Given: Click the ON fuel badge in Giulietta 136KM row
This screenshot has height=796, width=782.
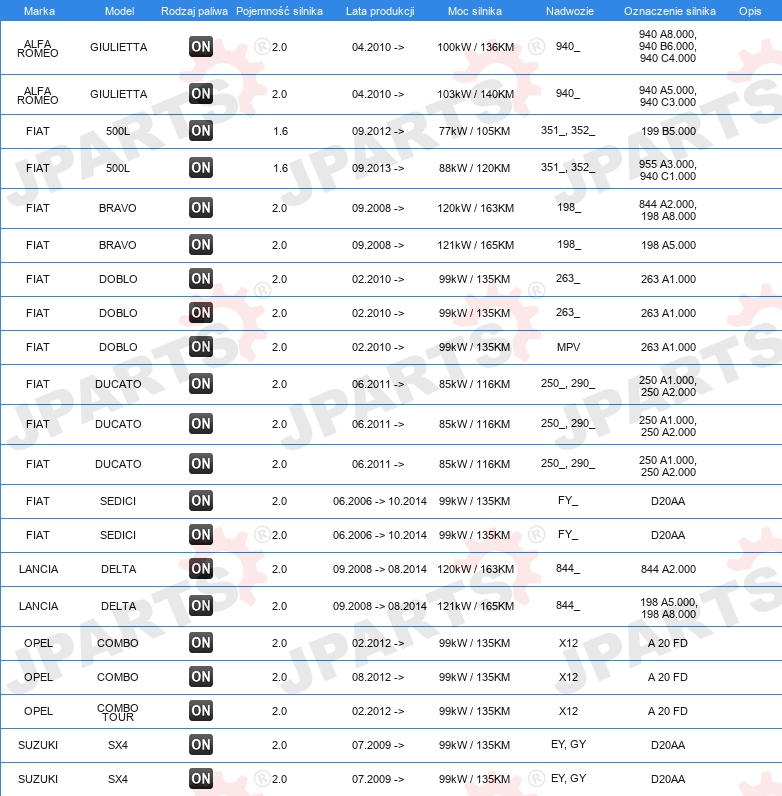Looking at the screenshot, I should point(201,47).
